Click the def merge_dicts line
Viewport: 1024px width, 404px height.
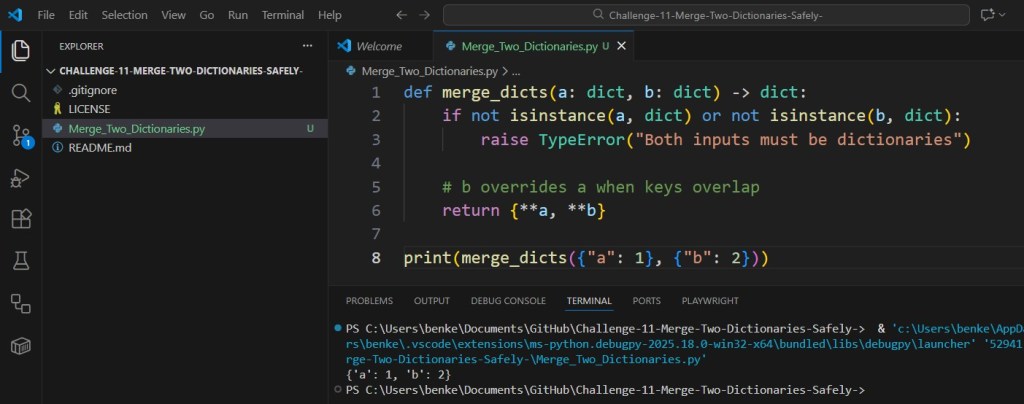tap(605, 93)
